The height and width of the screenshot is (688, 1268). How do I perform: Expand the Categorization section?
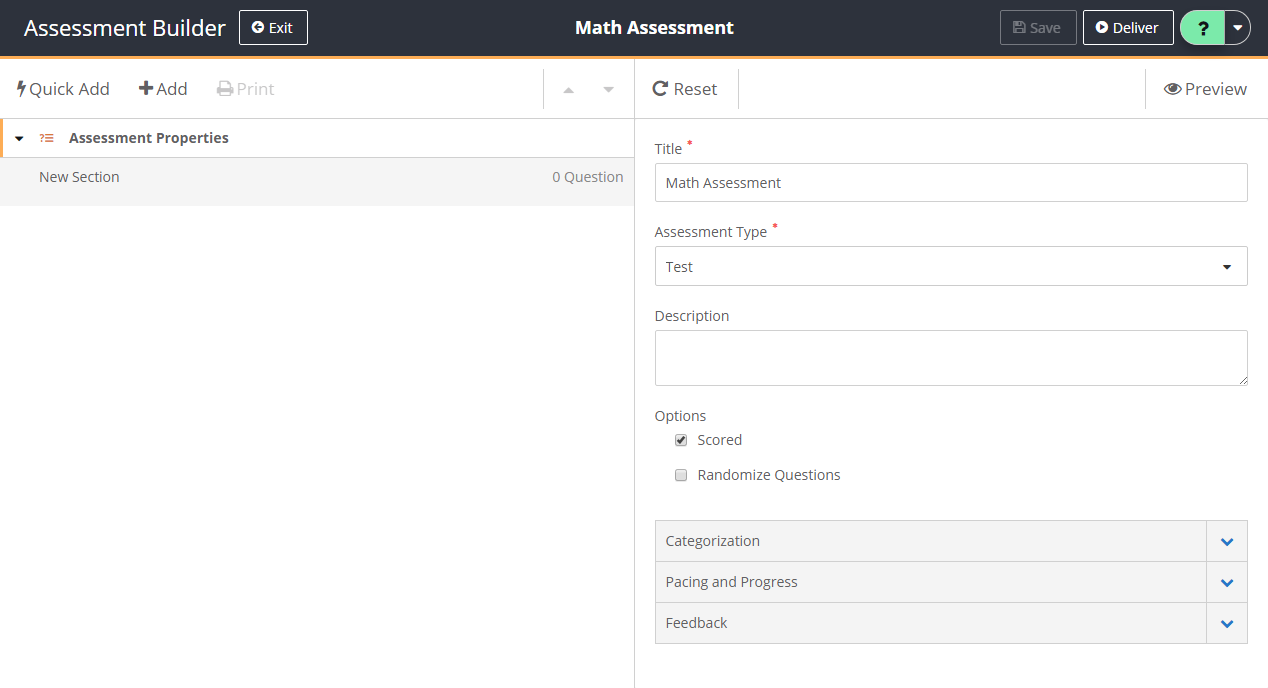(x=1226, y=541)
